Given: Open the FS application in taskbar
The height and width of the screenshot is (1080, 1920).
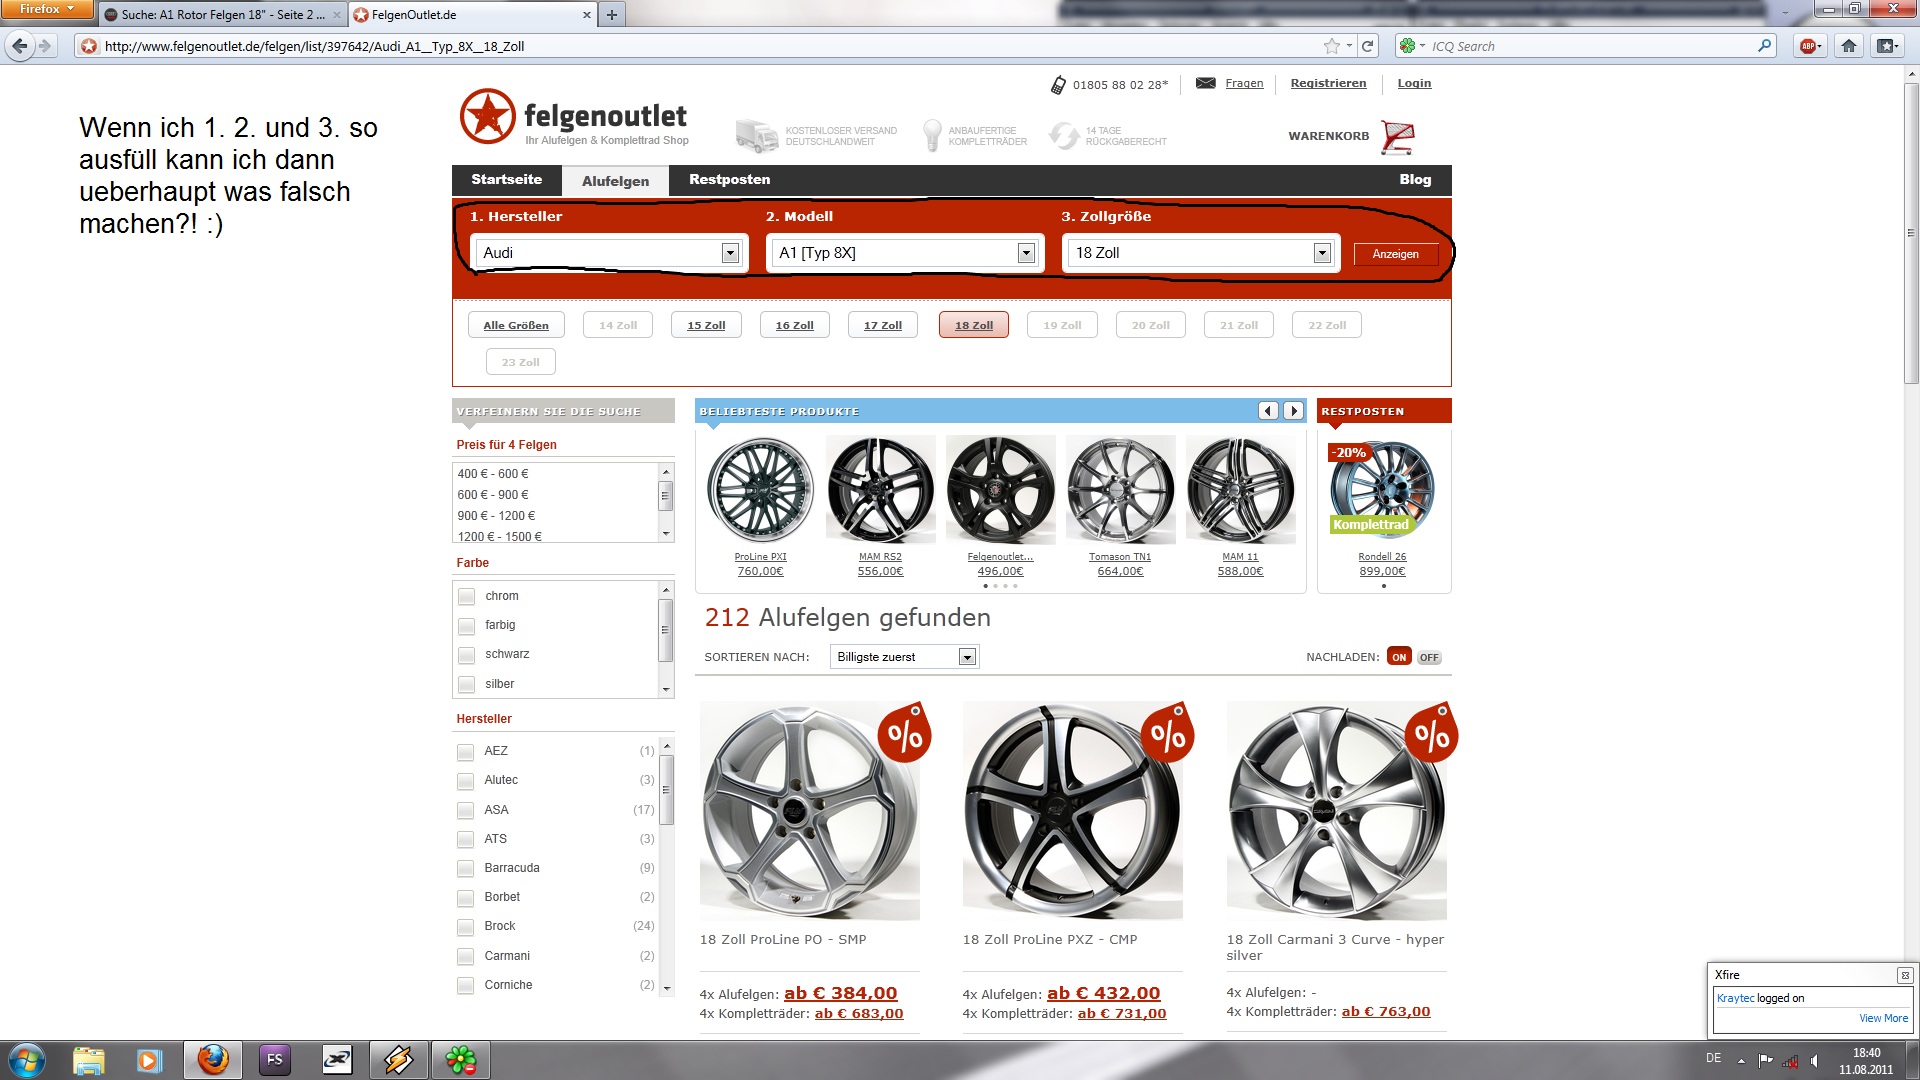Looking at the screenshot, I should (x=274, y=1060).
